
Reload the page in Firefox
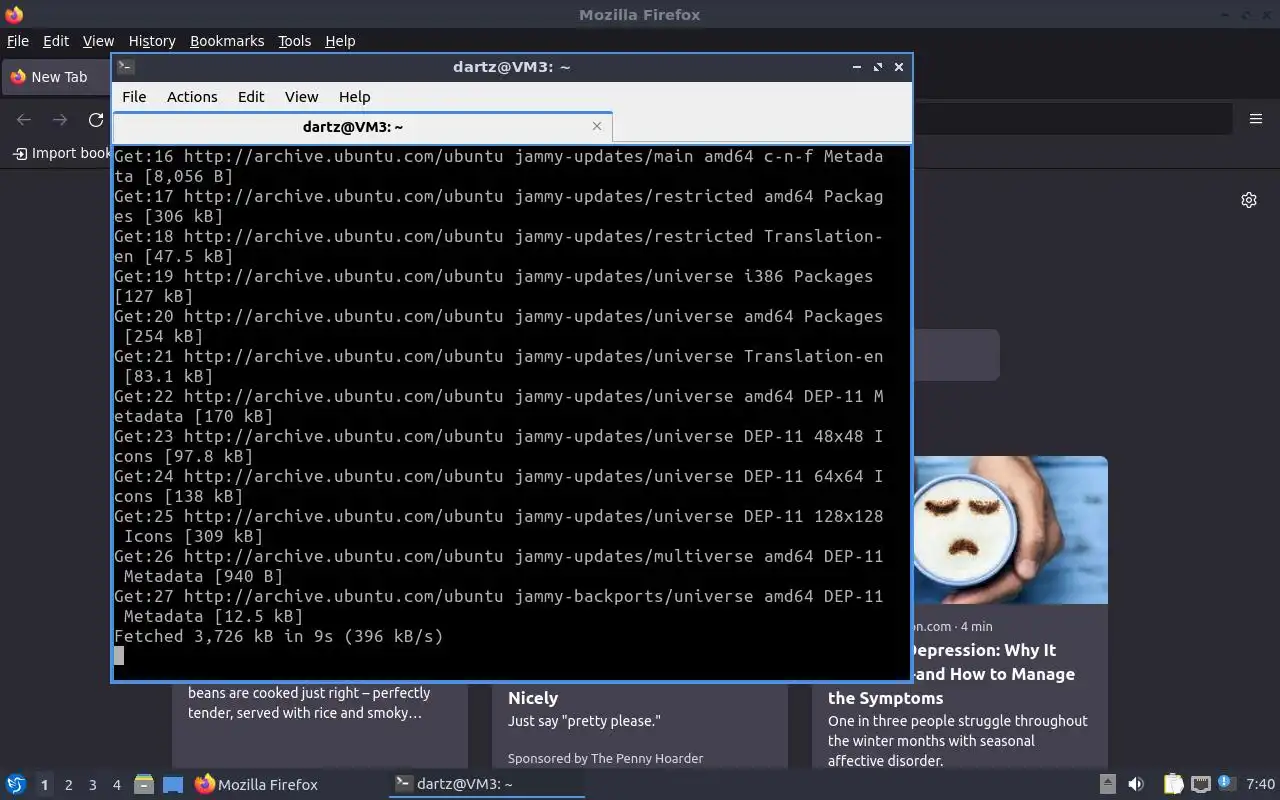[x=96, y=120]
